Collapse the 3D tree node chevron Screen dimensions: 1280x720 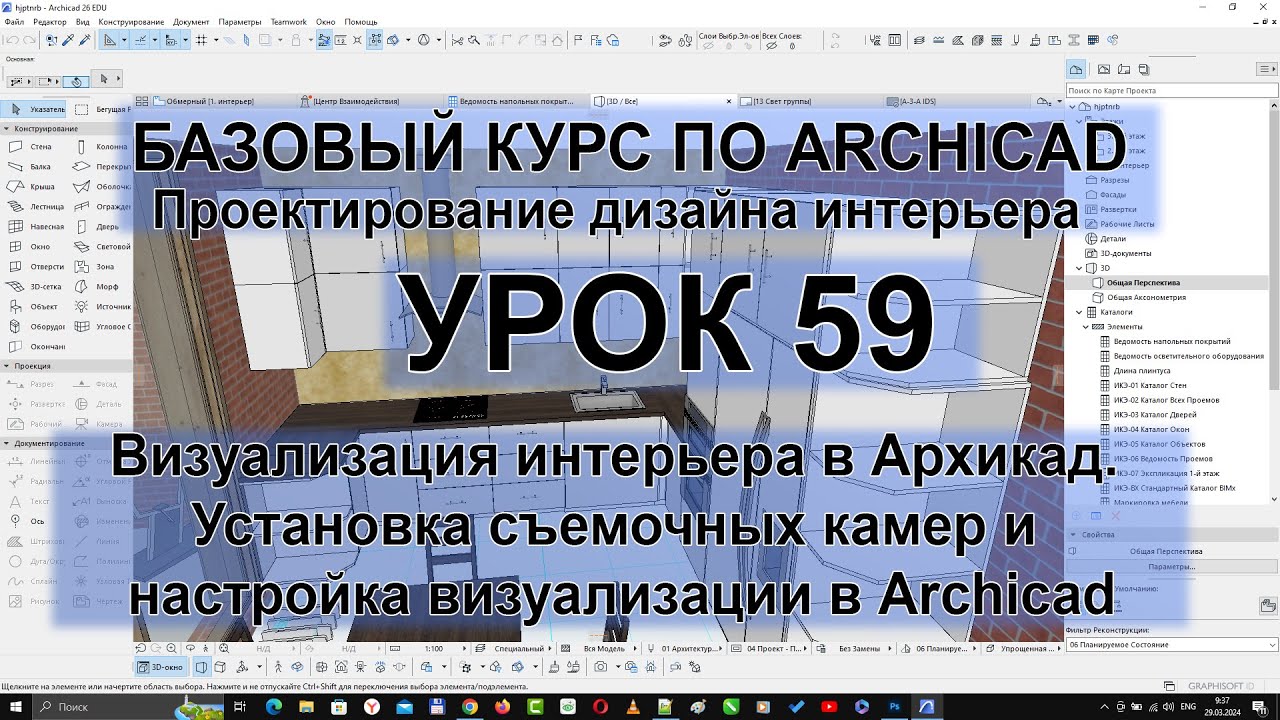coord(1079,268)
